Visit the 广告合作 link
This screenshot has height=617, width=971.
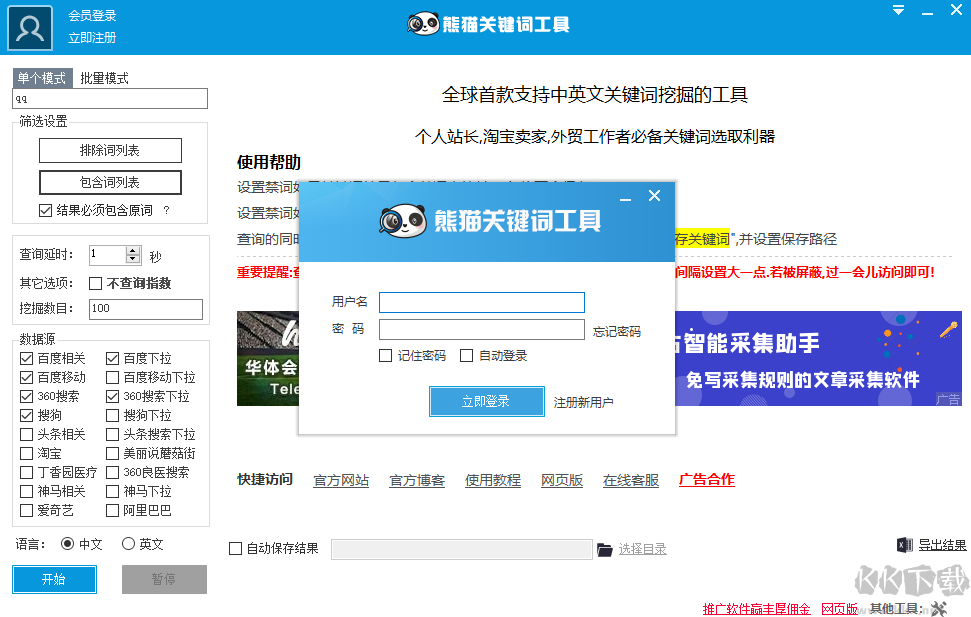[706, 481]
